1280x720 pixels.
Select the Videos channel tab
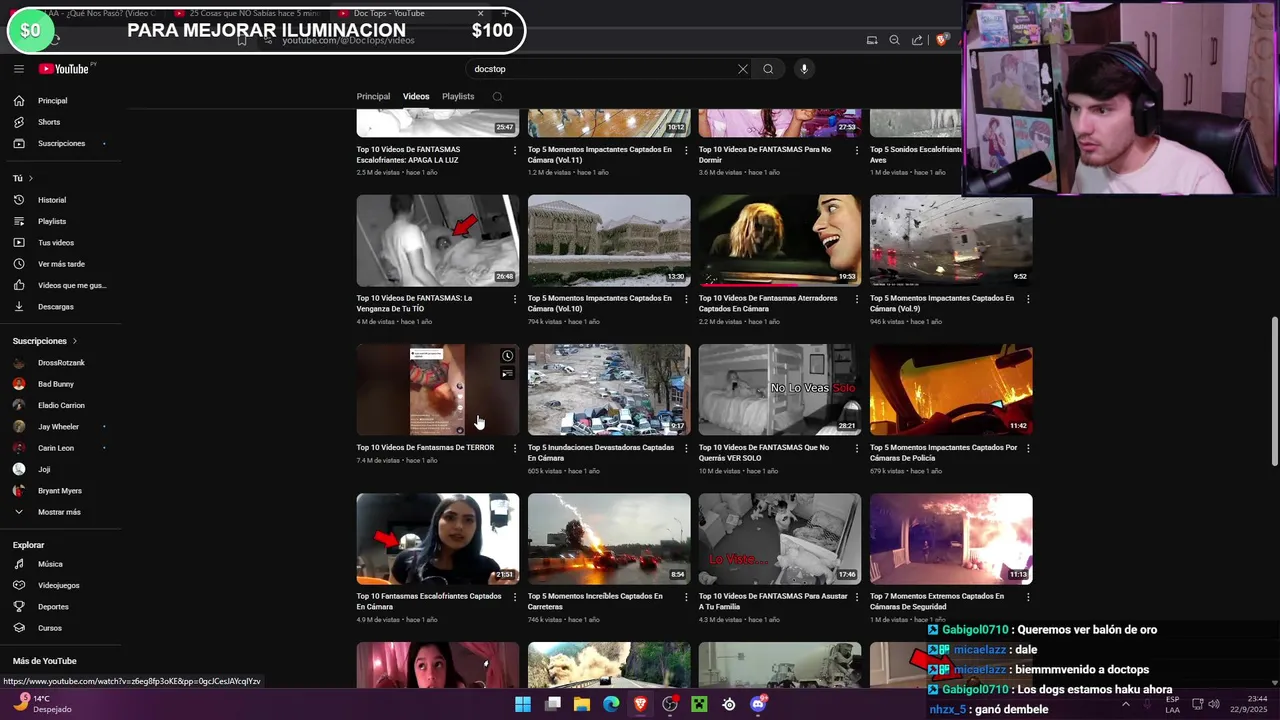point(416,97)
